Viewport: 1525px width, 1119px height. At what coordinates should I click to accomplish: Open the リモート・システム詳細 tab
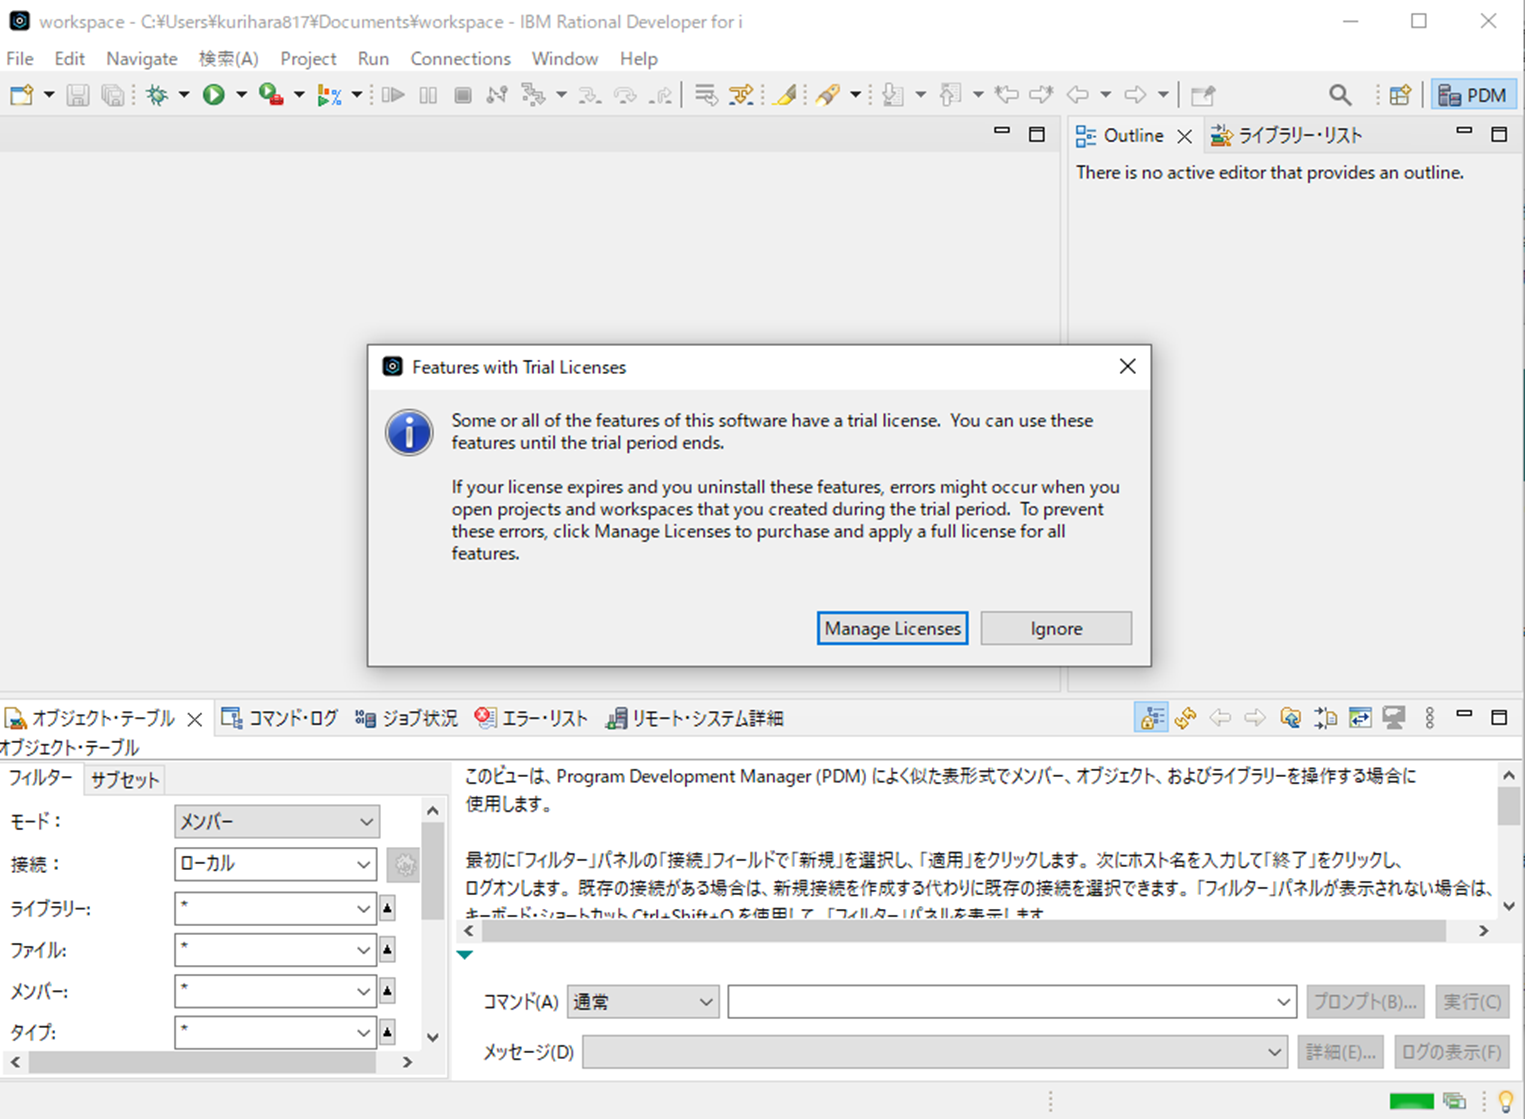tap(695, 718)
